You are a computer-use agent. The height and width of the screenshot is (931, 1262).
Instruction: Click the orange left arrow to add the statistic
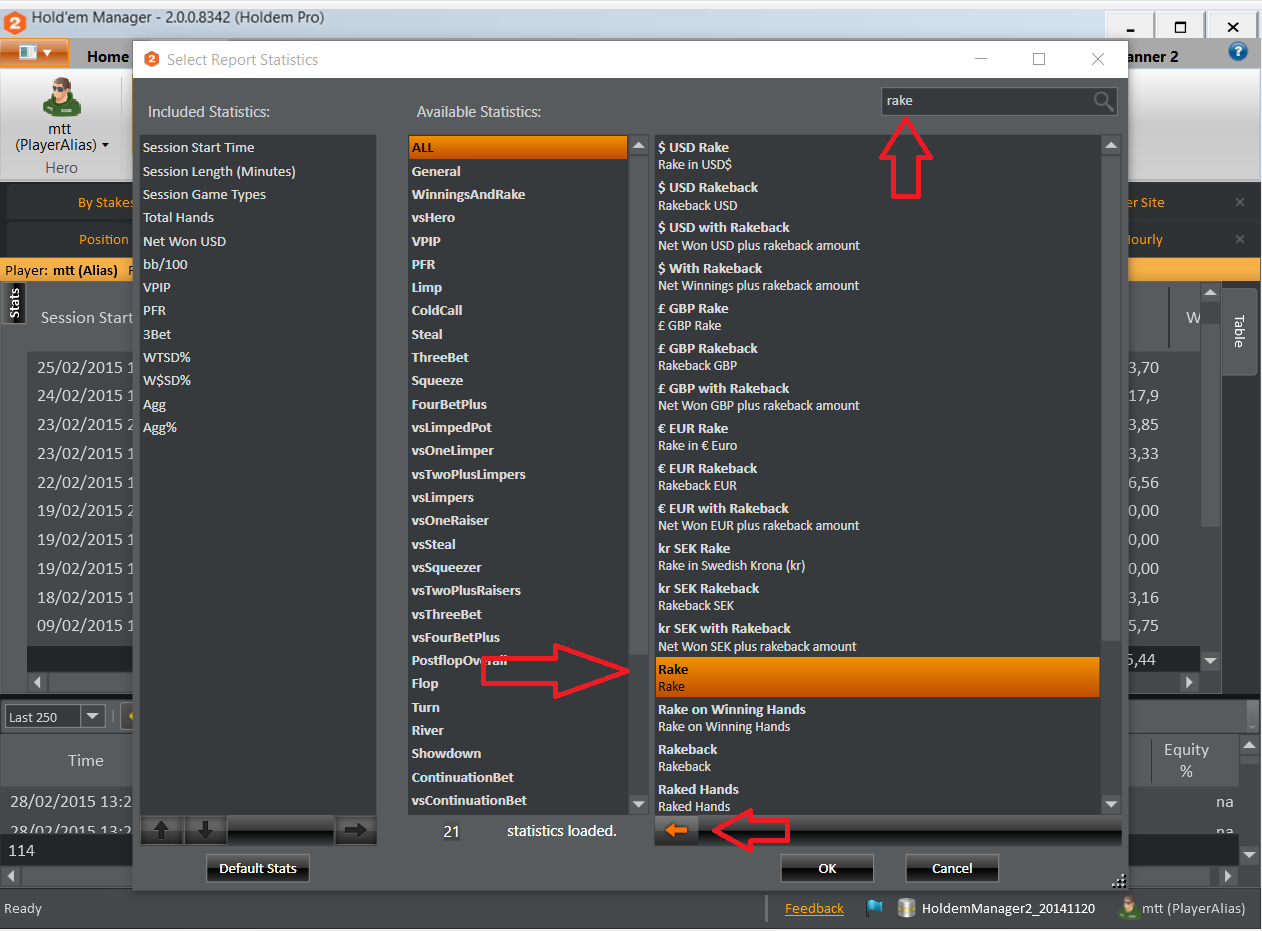coord(677,831)
